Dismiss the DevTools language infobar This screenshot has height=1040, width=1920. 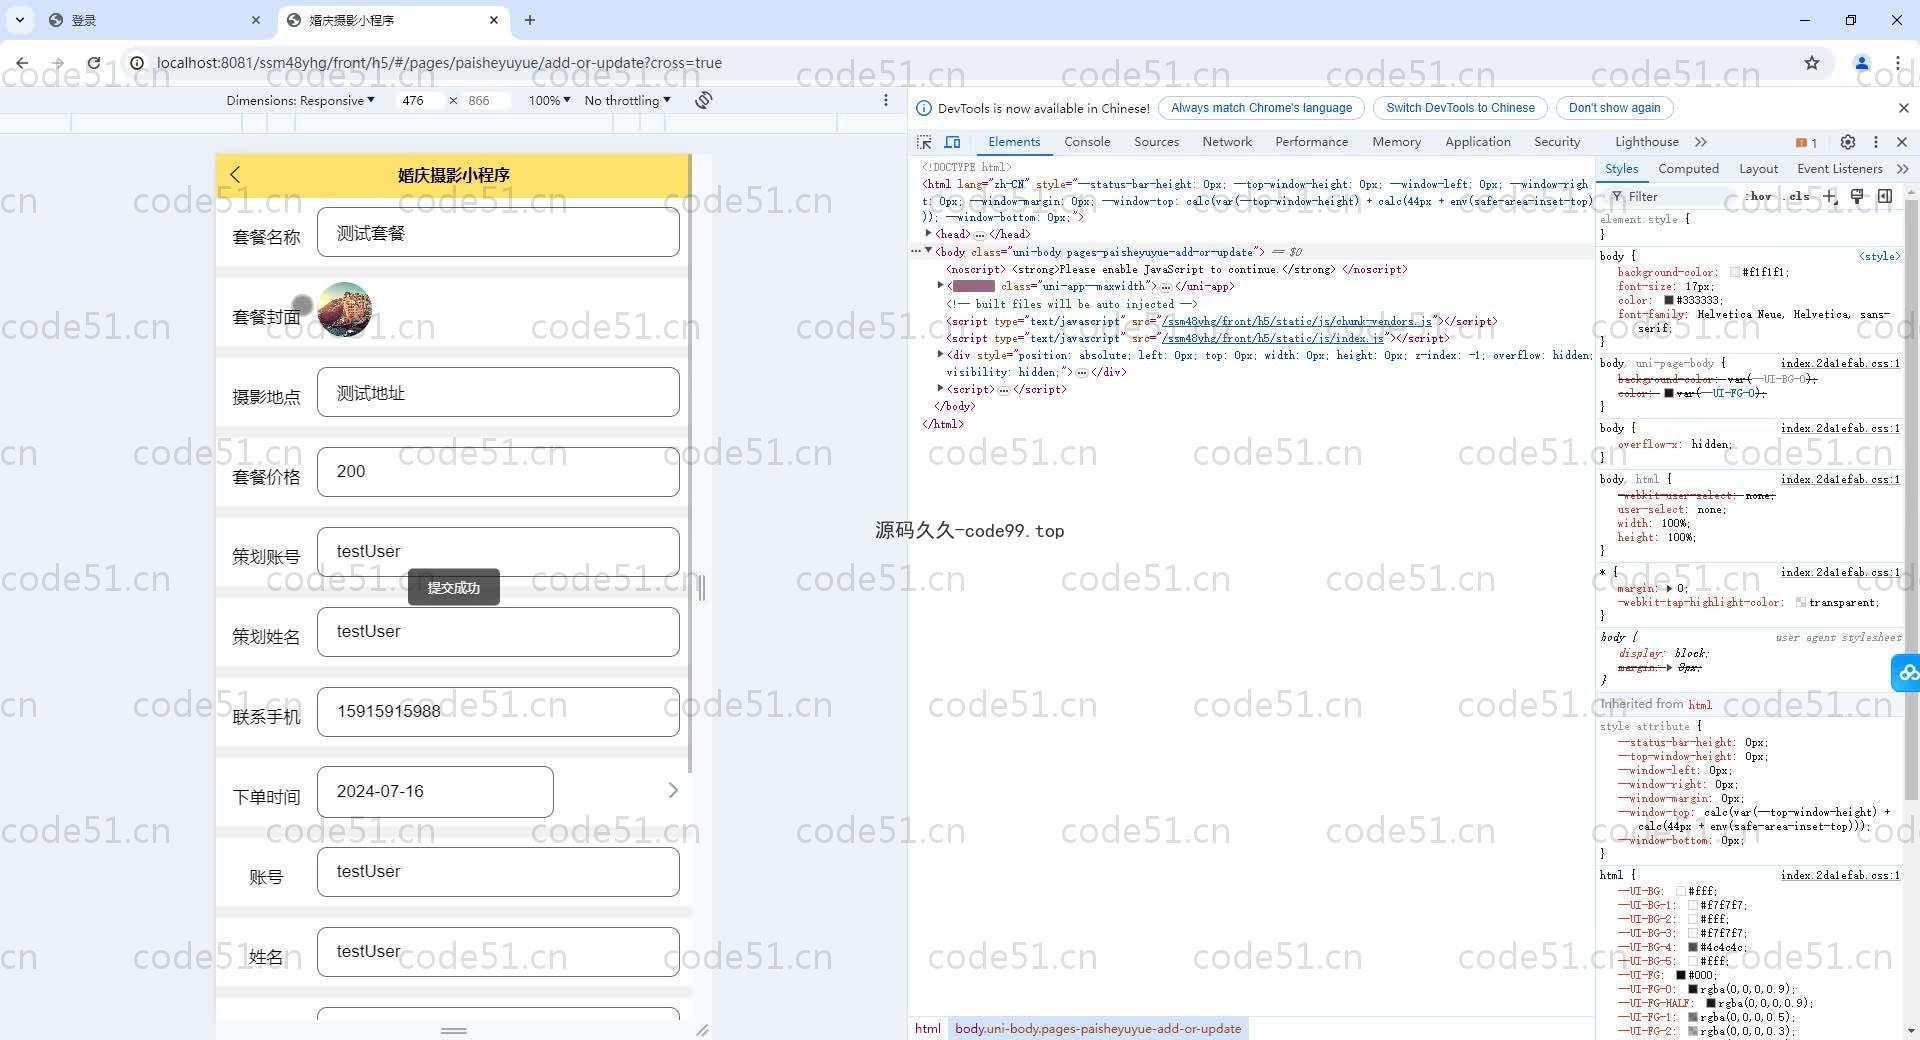(x=1903, y=108)
